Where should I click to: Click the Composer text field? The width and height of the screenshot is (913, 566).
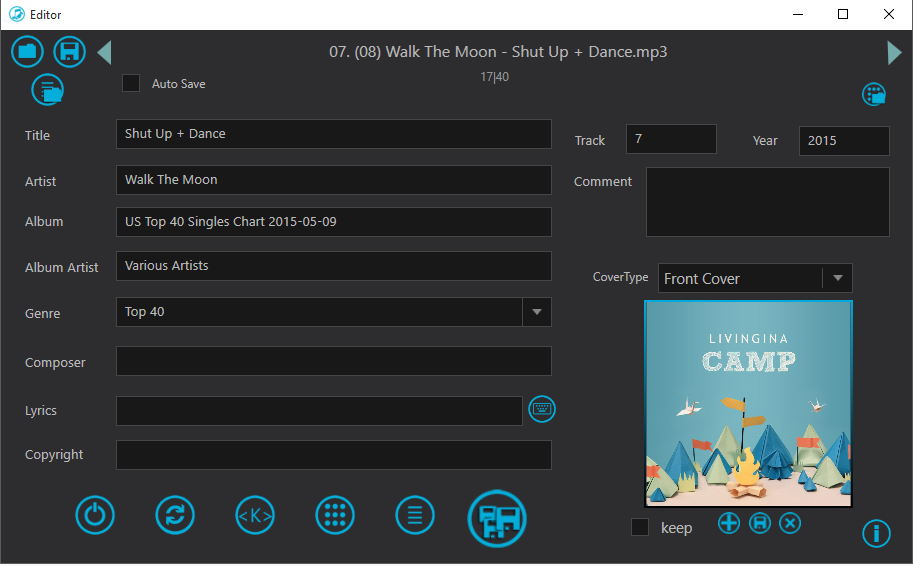(333, 361)
